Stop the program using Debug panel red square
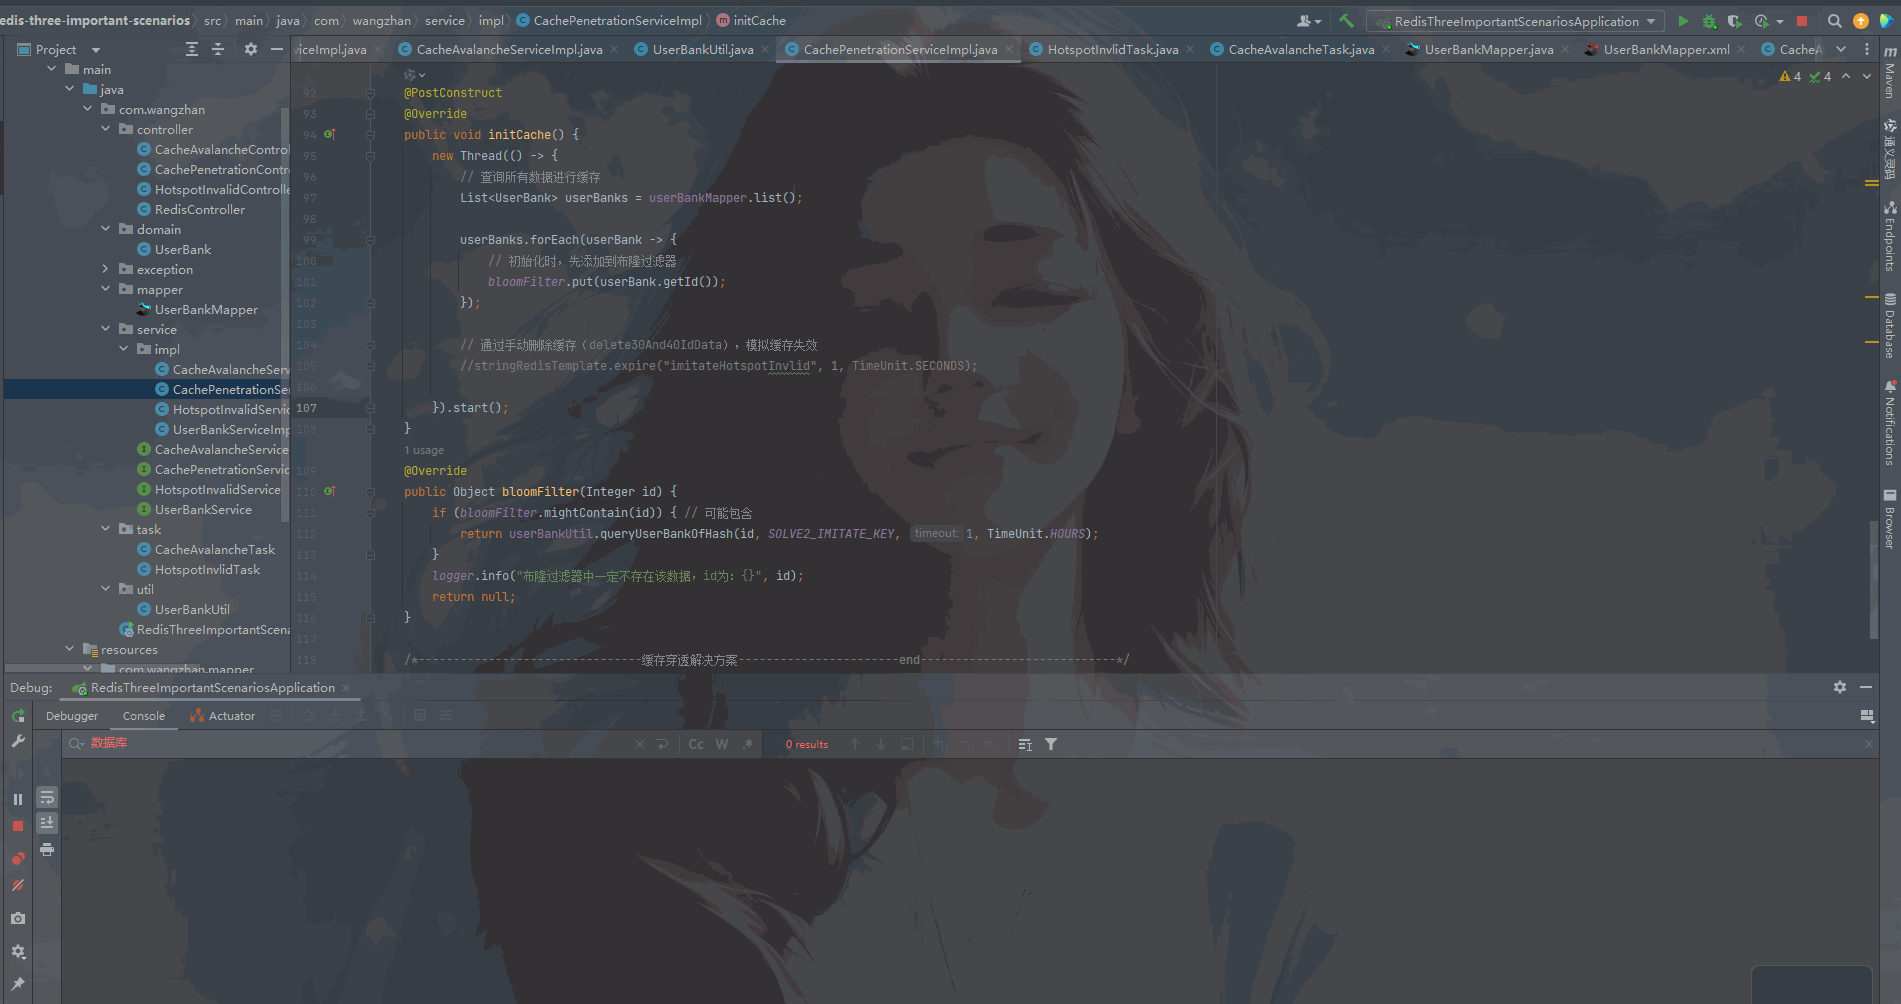The height and width of the screenshot is (1004, 1901). point(18,826)
